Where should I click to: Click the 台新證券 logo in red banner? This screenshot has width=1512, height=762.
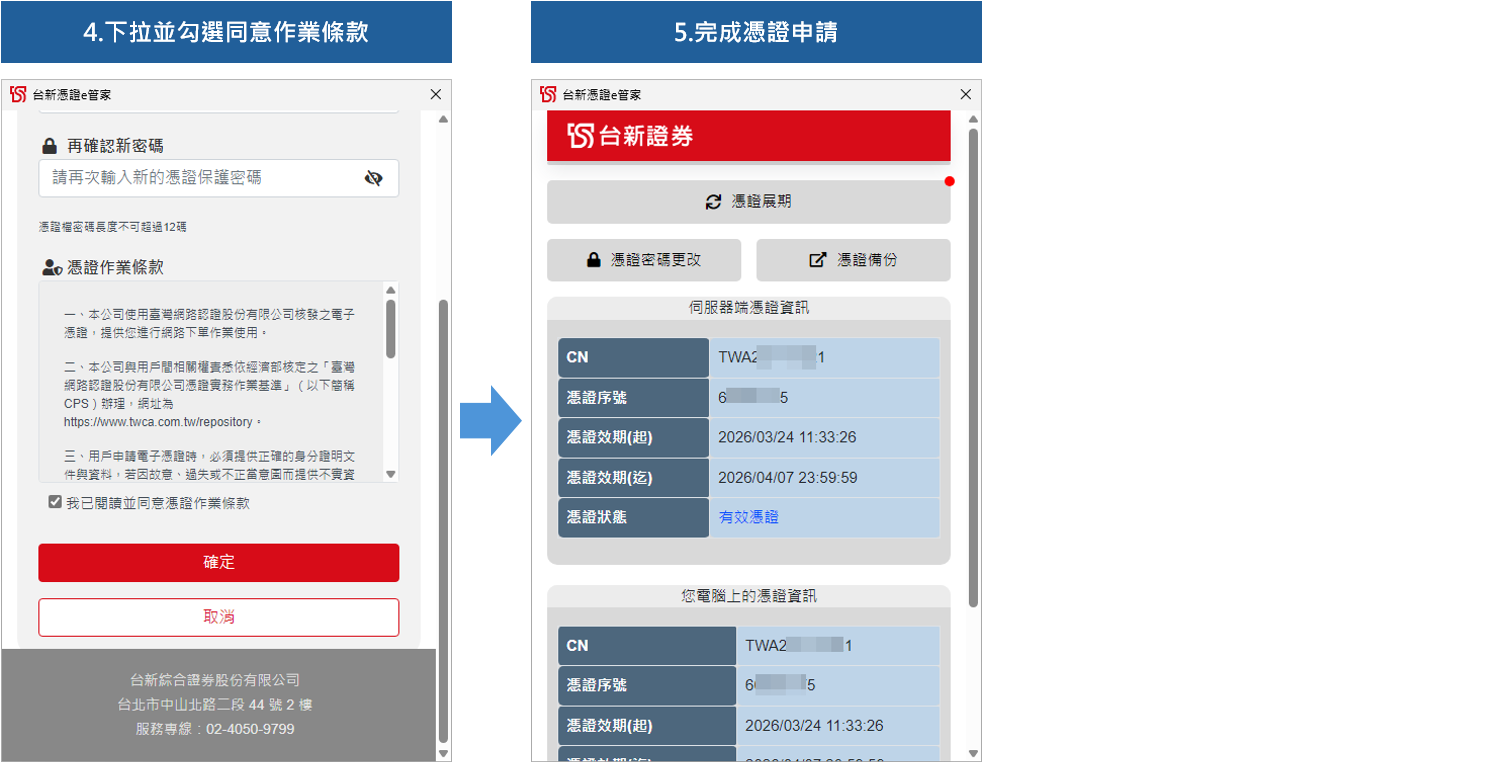631,137
